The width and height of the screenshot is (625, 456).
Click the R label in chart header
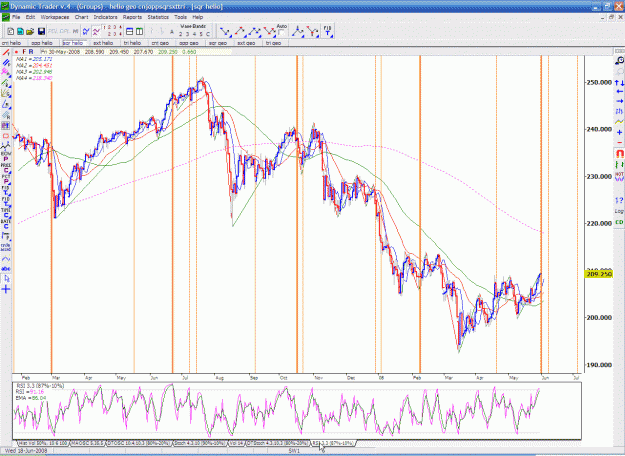click(31, 52)
